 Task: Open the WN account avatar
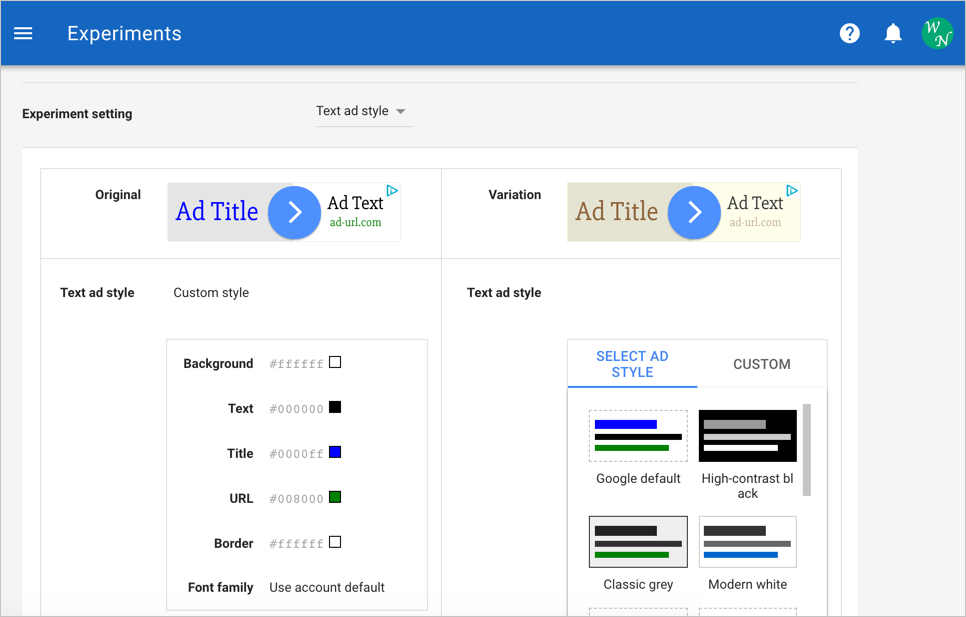(x=937, y=33)
